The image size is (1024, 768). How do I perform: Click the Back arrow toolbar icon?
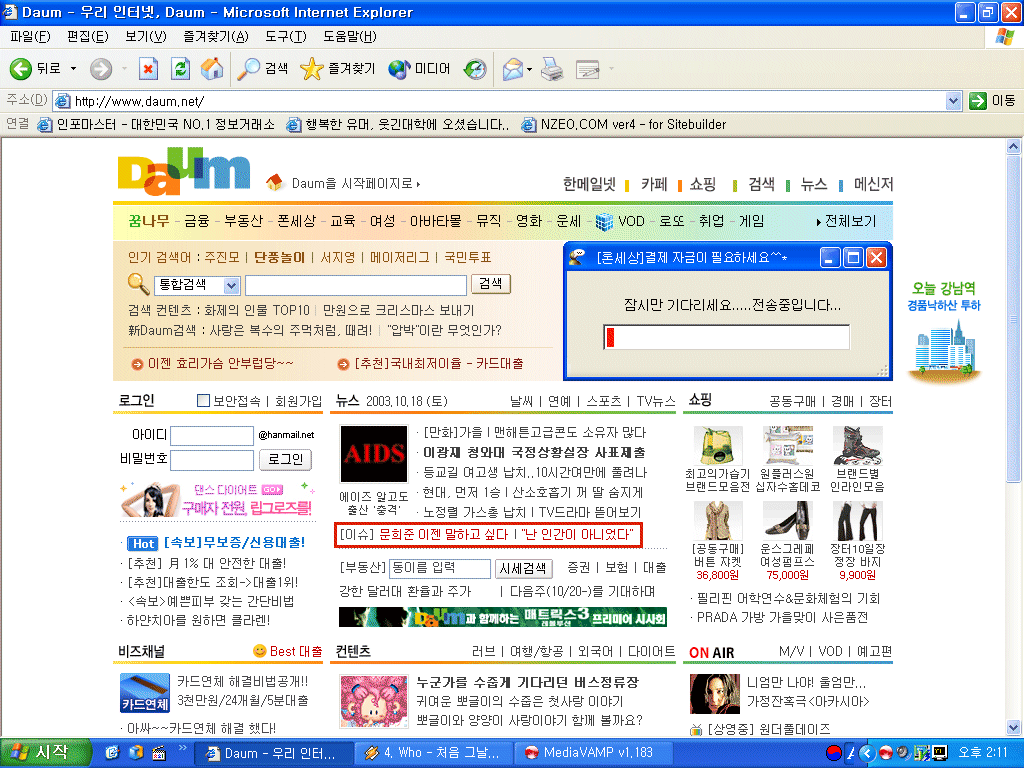21,69
